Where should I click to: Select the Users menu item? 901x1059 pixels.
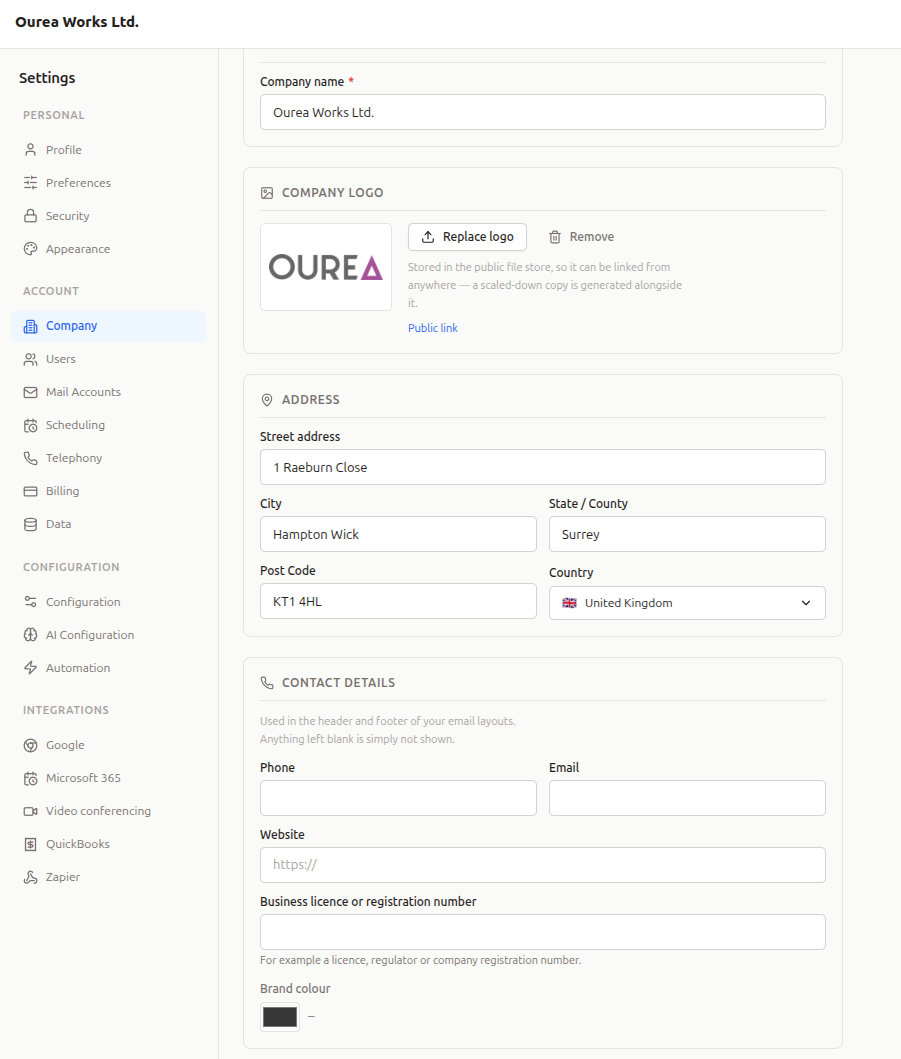[108, 359]
